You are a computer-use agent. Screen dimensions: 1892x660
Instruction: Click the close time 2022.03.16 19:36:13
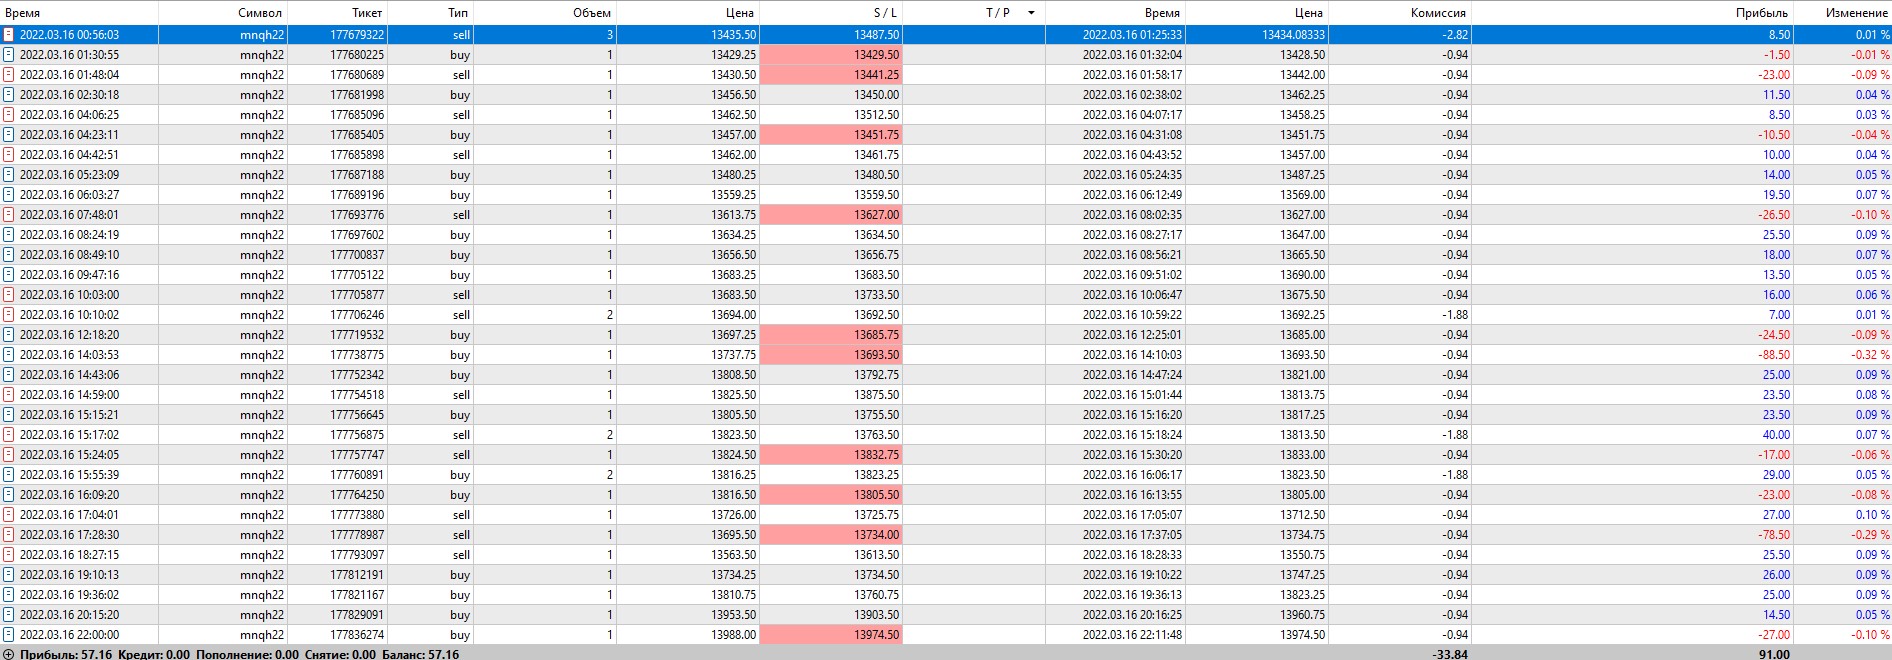click(x=1132, y=595)
